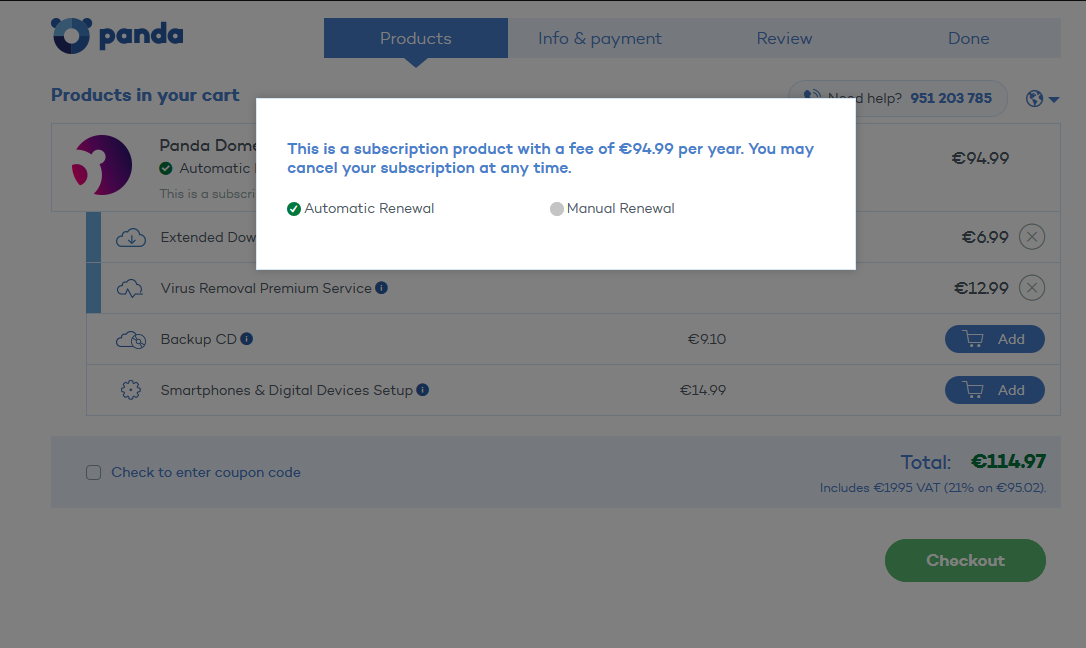Image resolution: width=1086 pixels, height=648 pixels.
Task: Tick the enter coupon code checkbox
Action: (x=94, y=472)
